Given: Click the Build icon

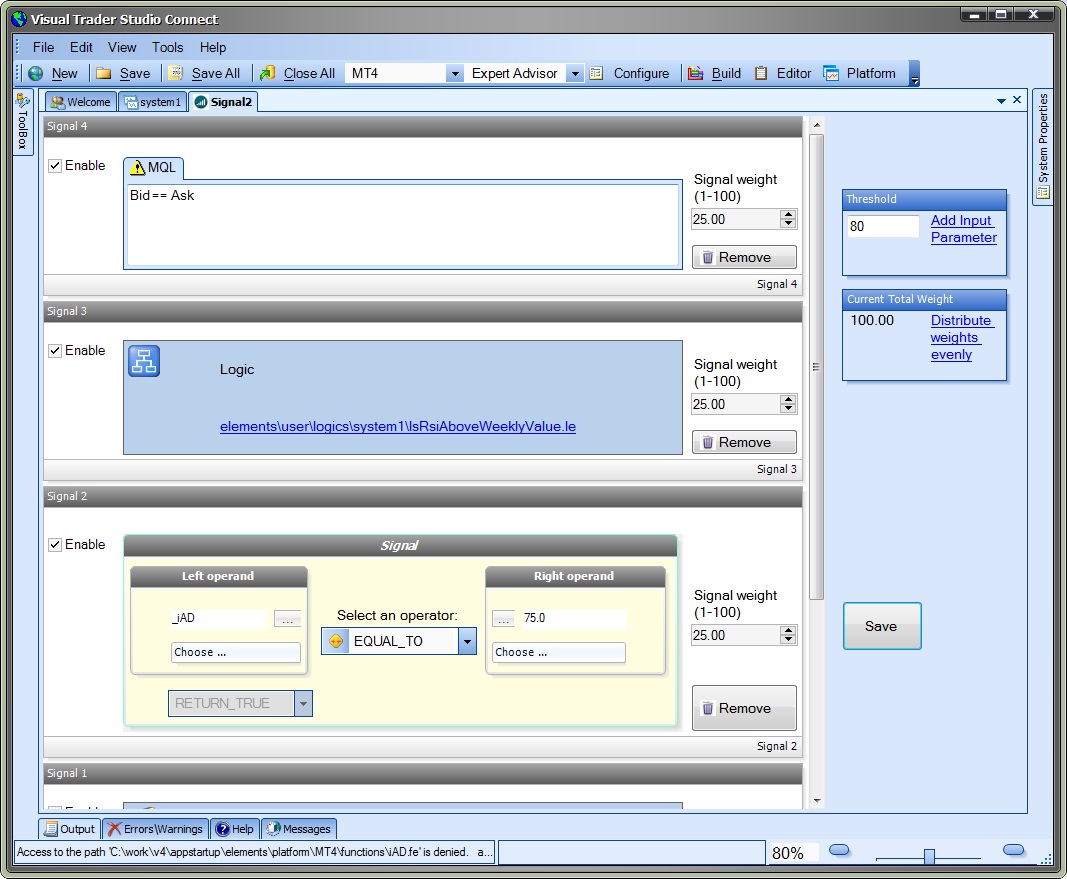Looking at the screenshot, I should (695, 73).
